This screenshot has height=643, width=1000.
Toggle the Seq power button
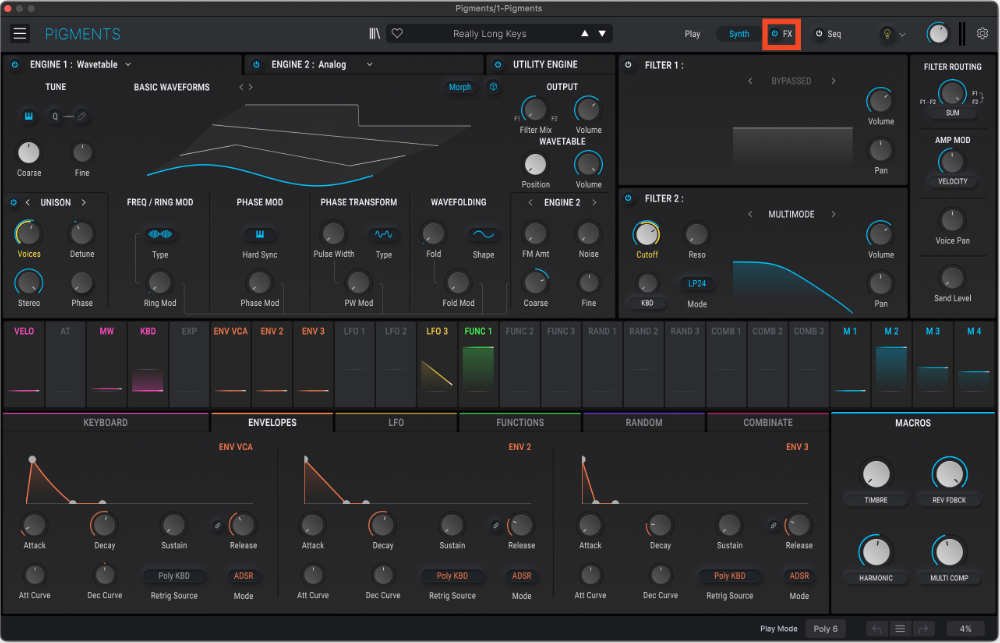pyautogui.click(x=819, y=34)
